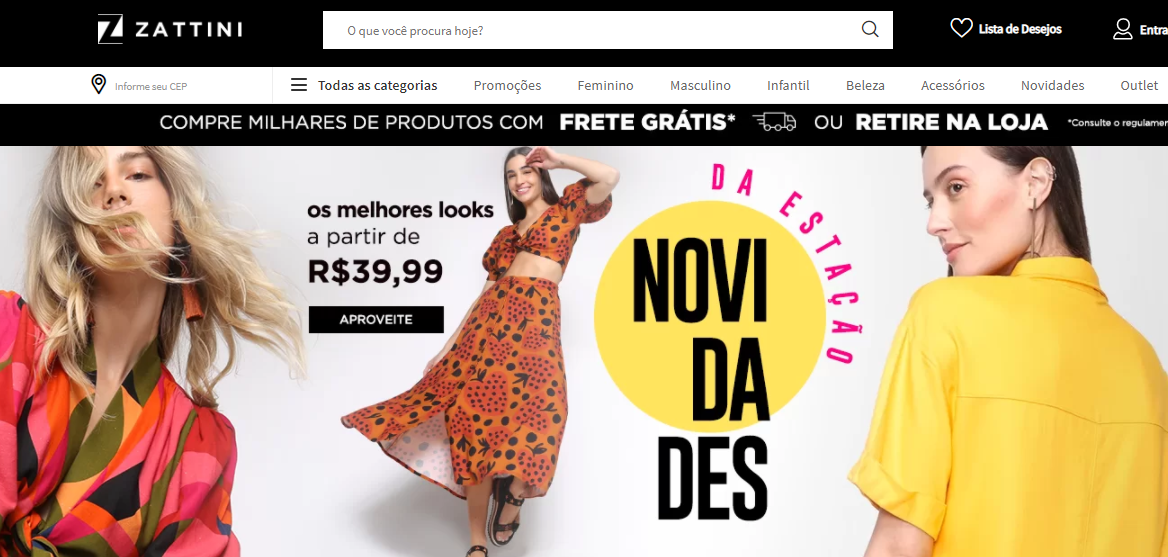The height and width of the screenshot is (557, 1168).
Task: Click the location pin icon
Action: (98, 84)
